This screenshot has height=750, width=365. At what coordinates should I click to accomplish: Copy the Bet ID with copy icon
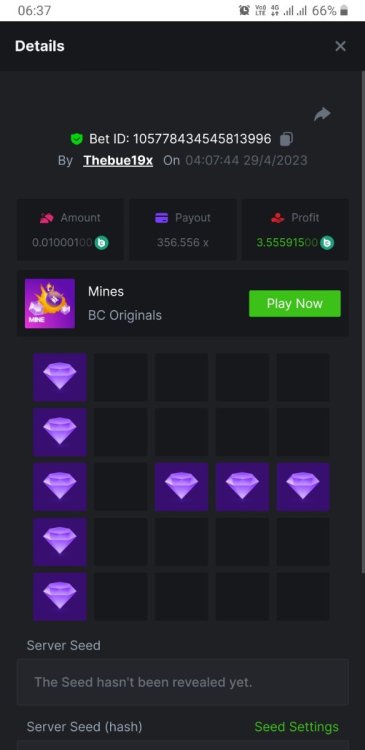(x=286, y=139)
